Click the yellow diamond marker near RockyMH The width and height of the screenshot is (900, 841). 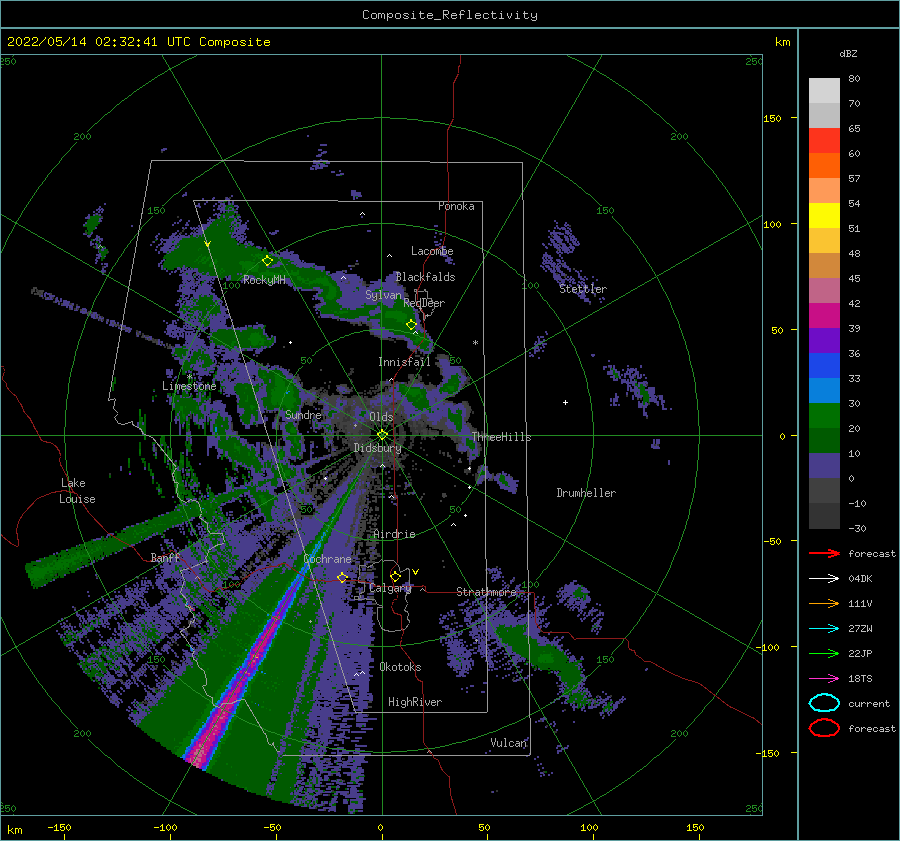point(267,261)
